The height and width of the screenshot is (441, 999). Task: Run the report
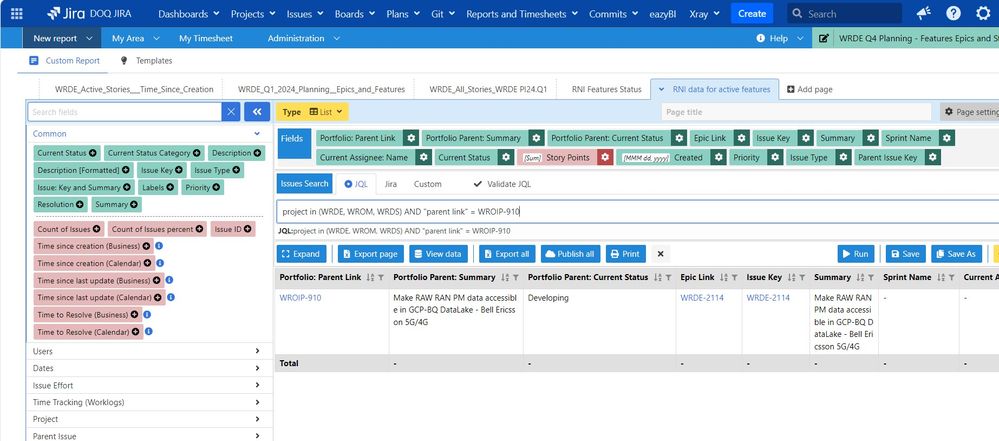pyautogui.click(x=855, y=254)
